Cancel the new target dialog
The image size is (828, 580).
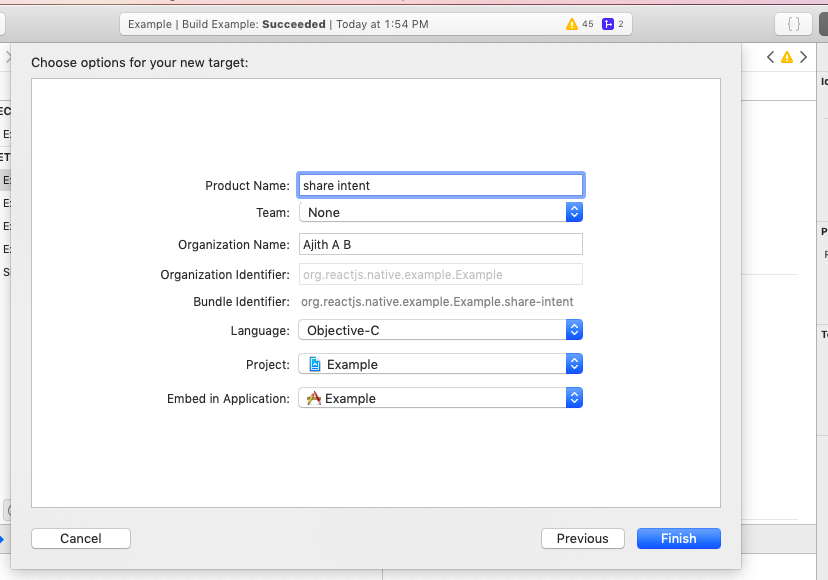81,538
